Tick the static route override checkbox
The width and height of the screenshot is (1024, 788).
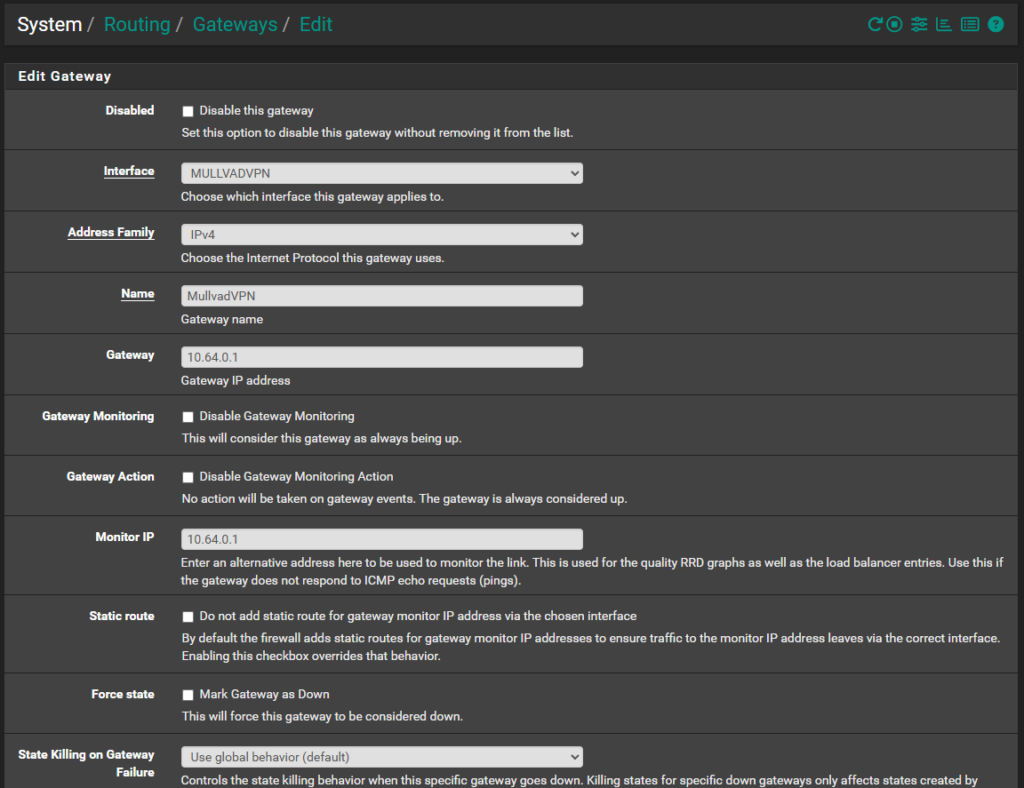[187, 617]
